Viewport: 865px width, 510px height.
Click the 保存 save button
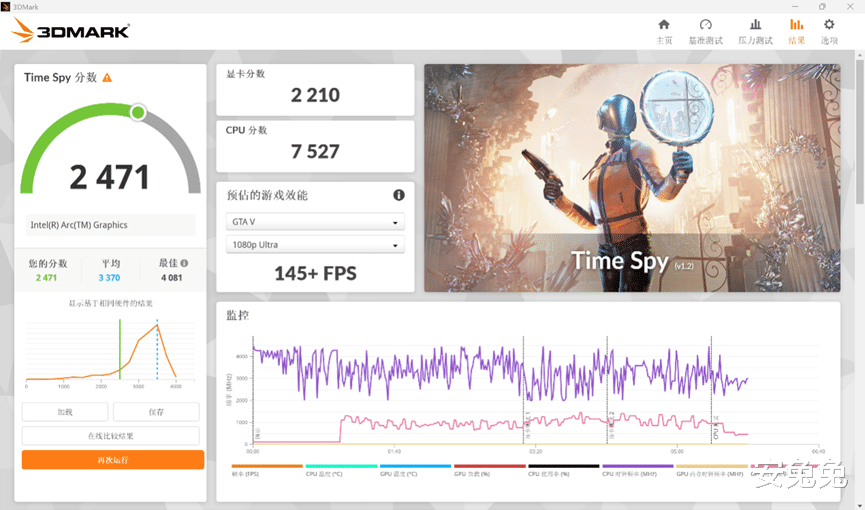(156, 412)
